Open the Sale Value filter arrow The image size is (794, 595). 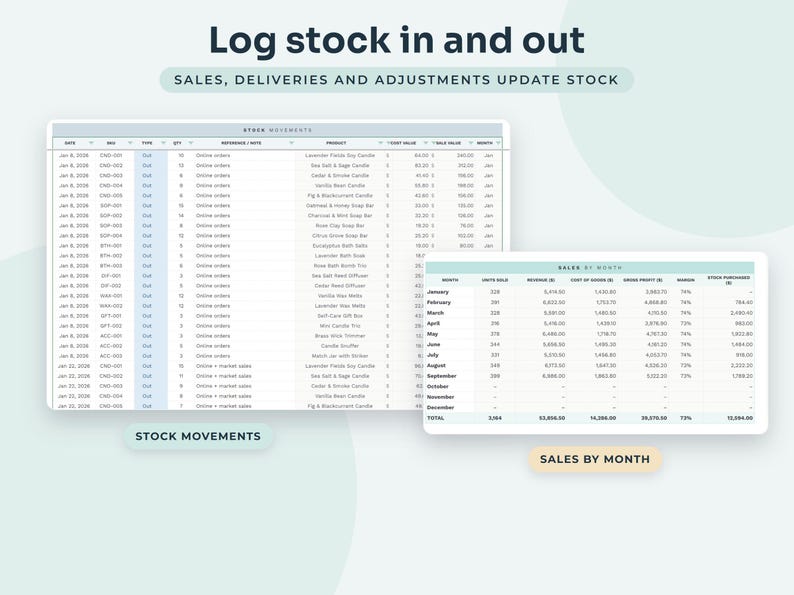click(x=470, y=143)
